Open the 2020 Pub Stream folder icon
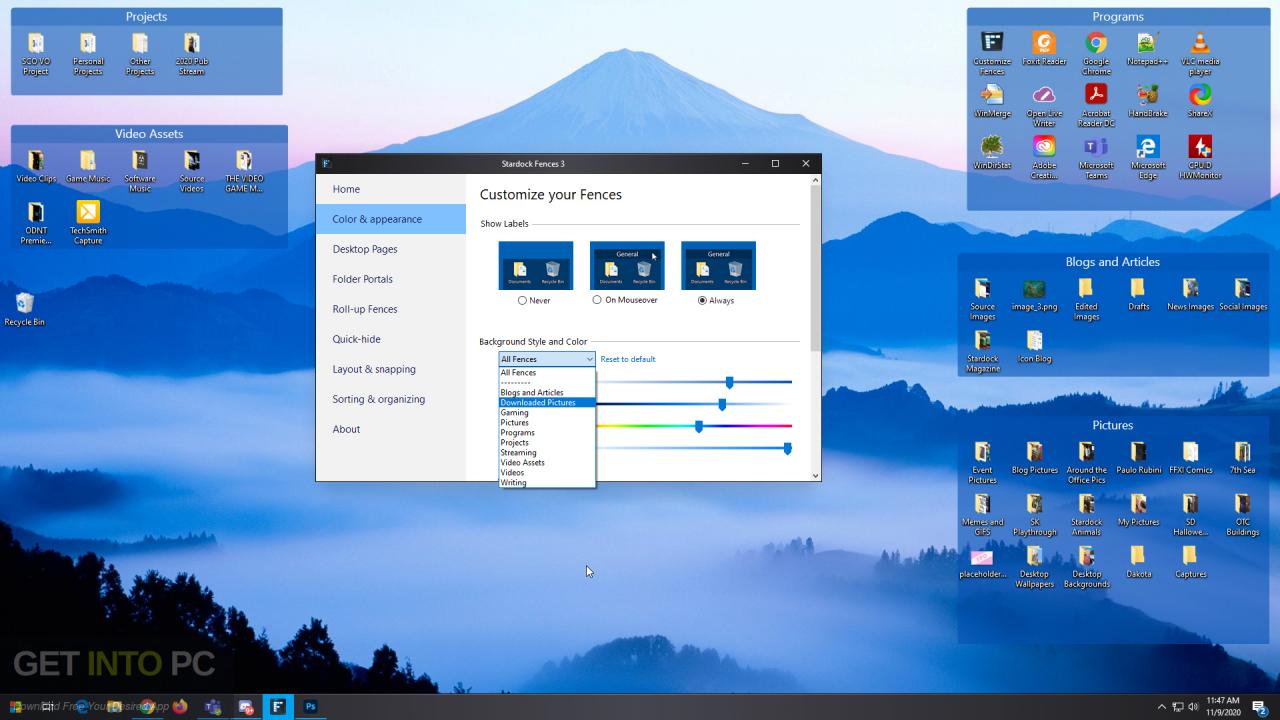Viewport: 1280px width, 720px height. [x=192, y=44]
